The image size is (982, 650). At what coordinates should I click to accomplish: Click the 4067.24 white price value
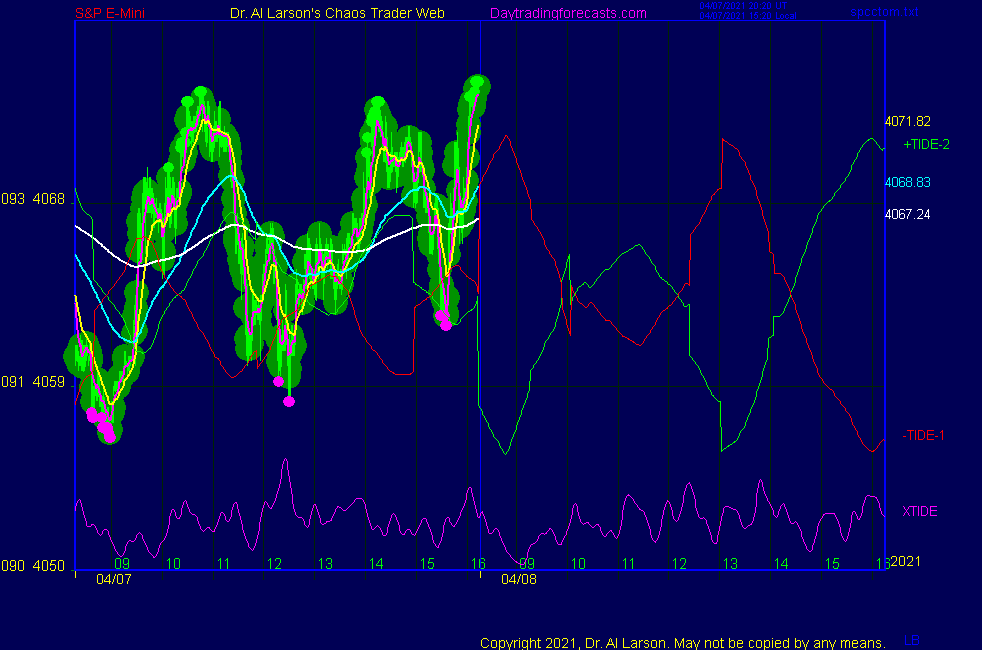[908, 214]
